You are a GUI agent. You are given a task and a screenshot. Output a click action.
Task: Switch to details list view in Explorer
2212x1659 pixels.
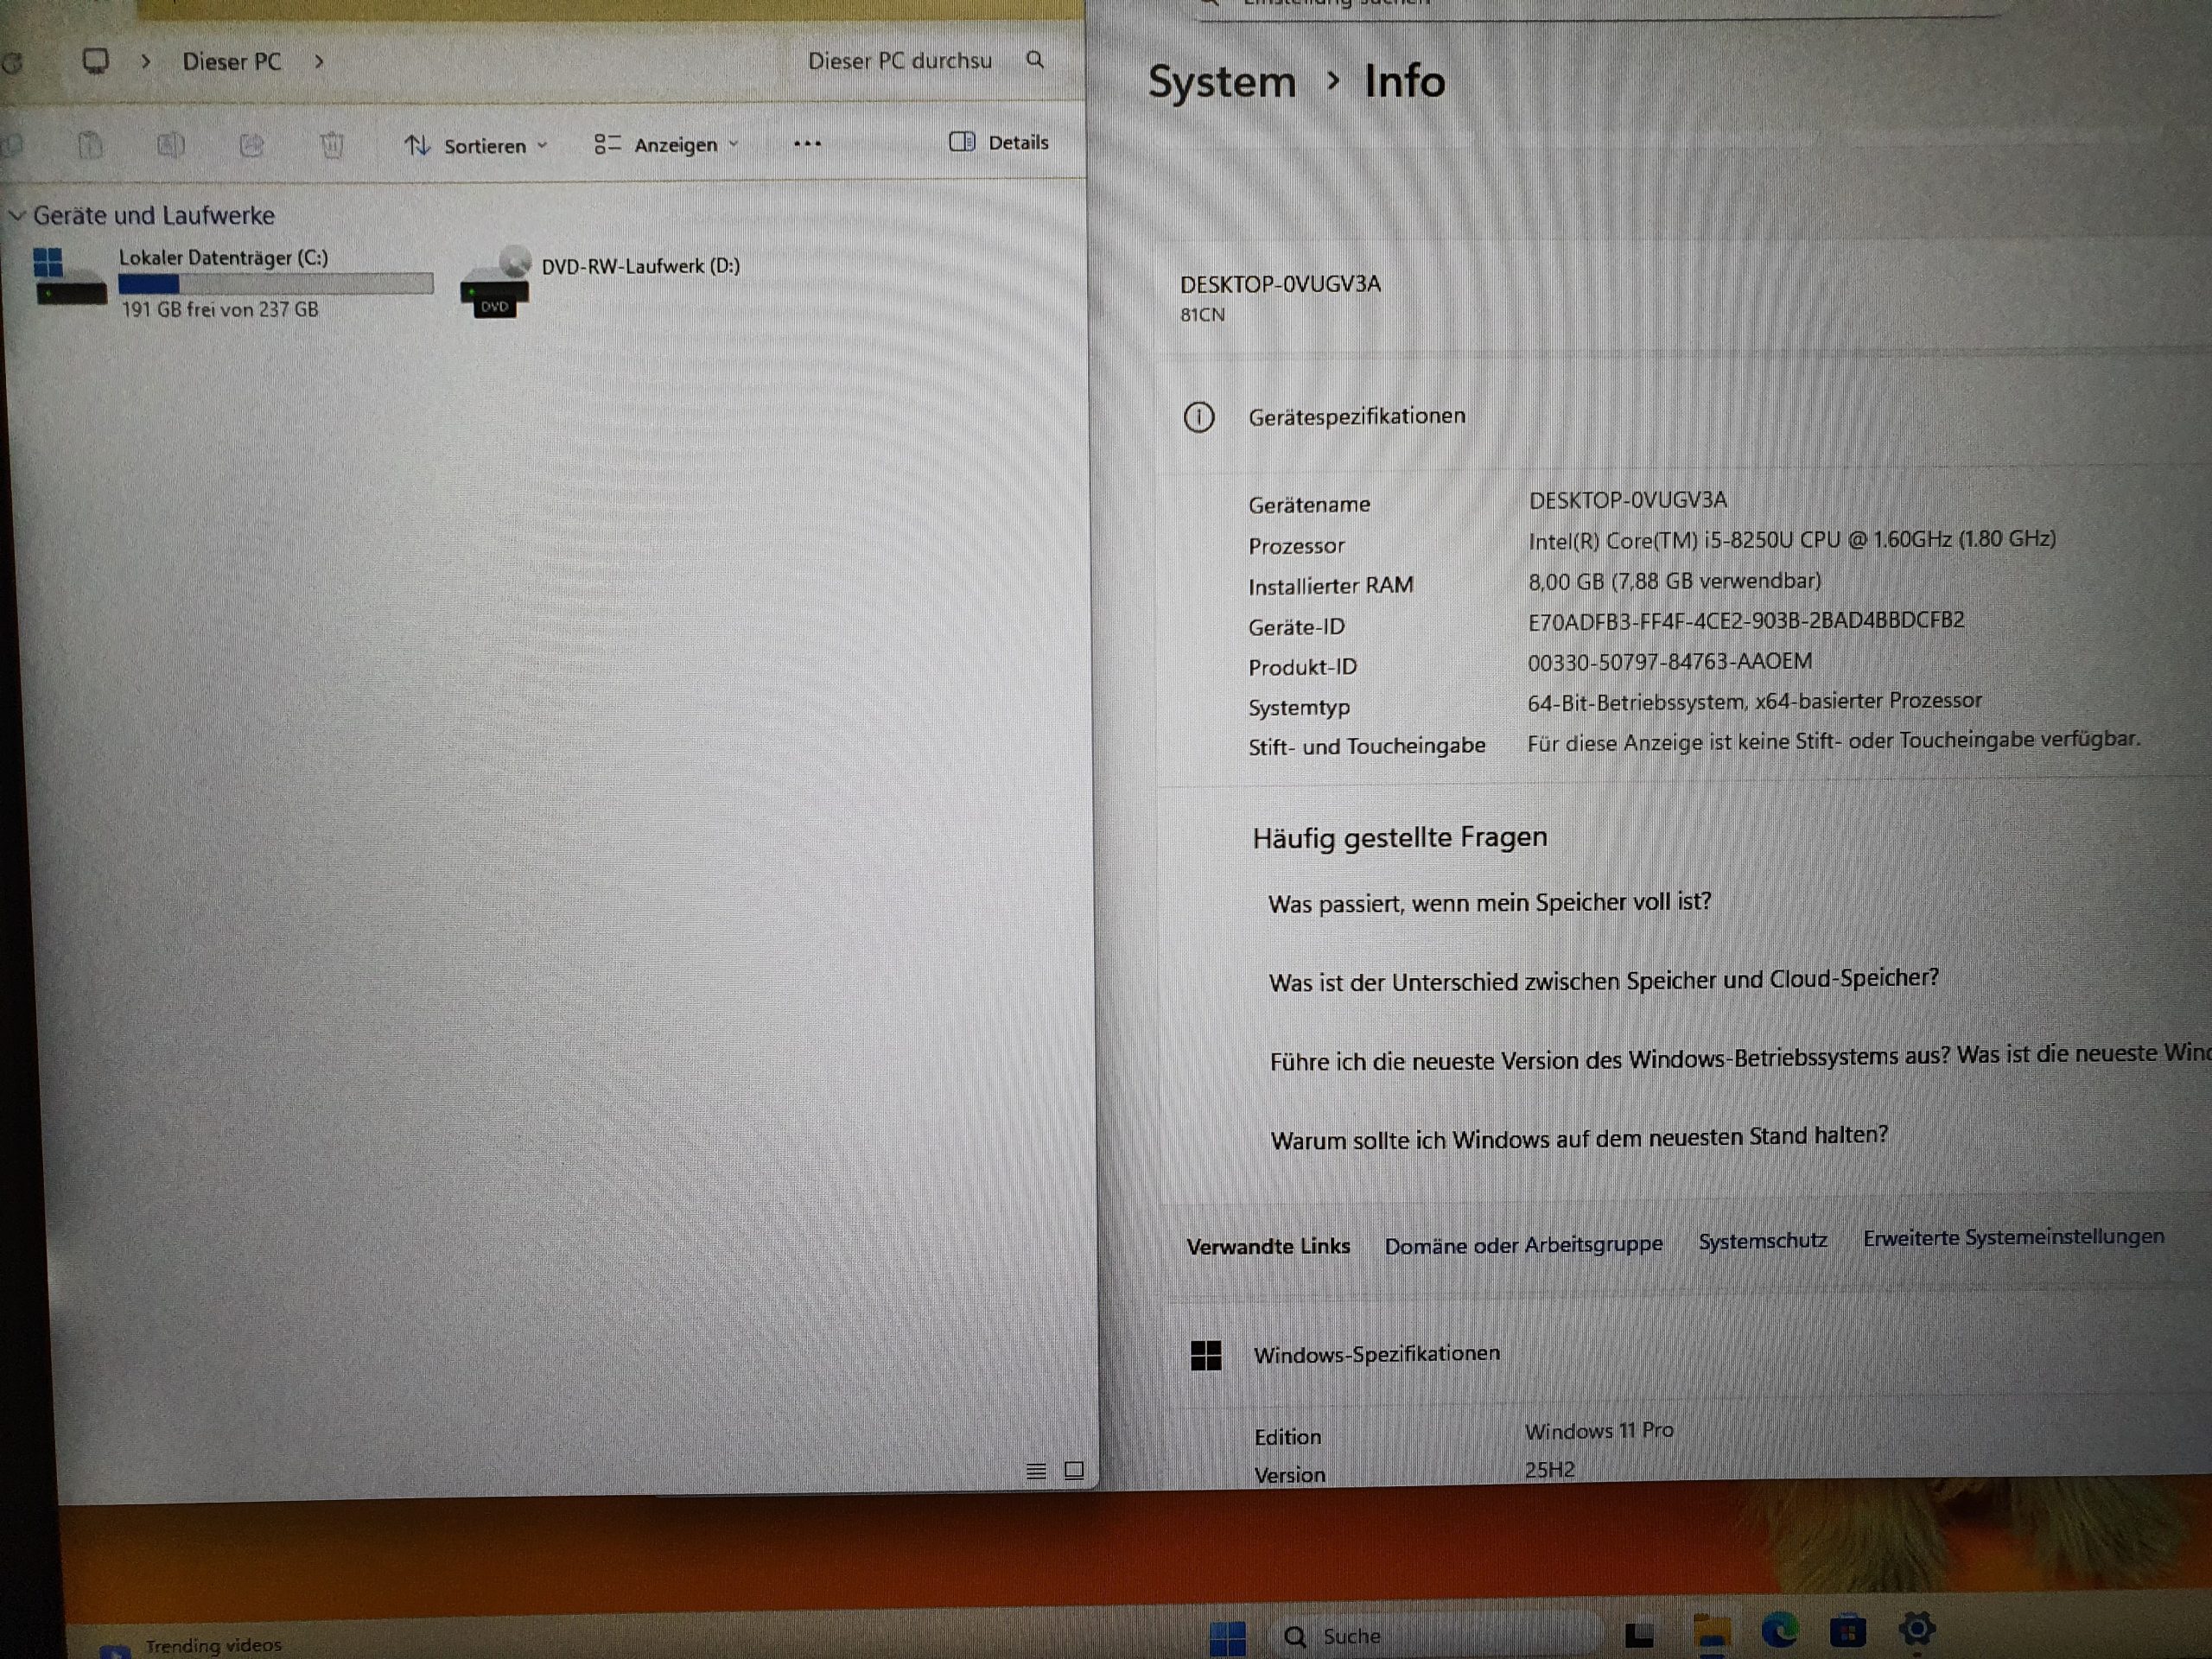pyautogui.click(x=1036, y=1471)
